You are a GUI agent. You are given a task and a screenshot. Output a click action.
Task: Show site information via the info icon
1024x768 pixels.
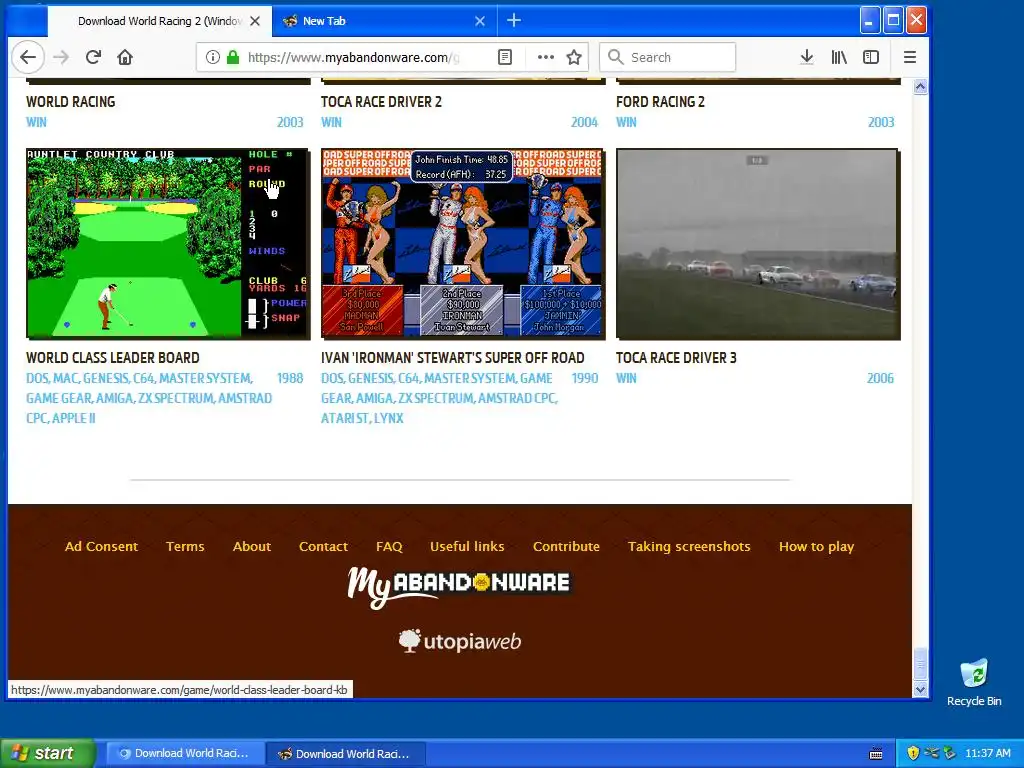click(x=212, y=57)
